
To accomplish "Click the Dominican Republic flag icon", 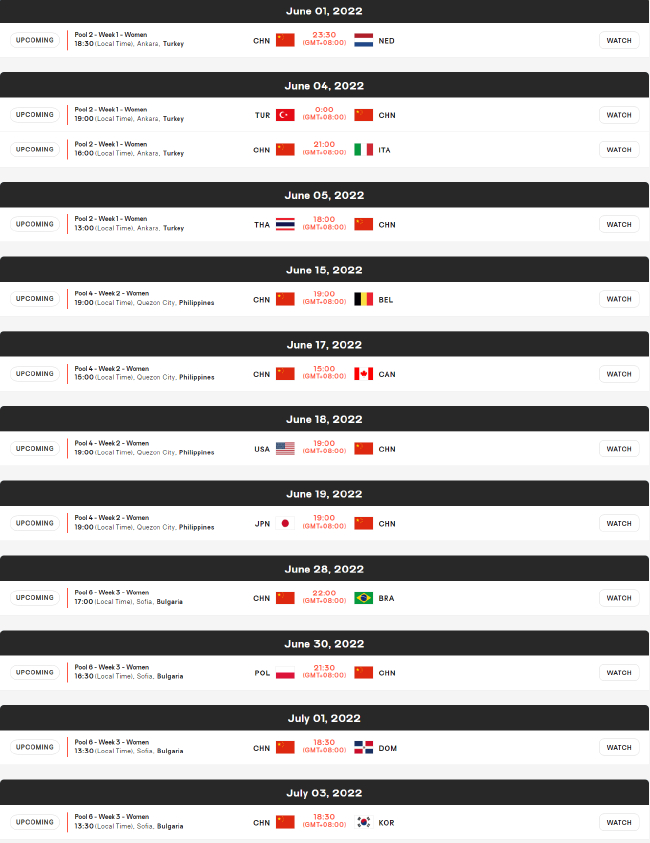I will coord(363,747).
